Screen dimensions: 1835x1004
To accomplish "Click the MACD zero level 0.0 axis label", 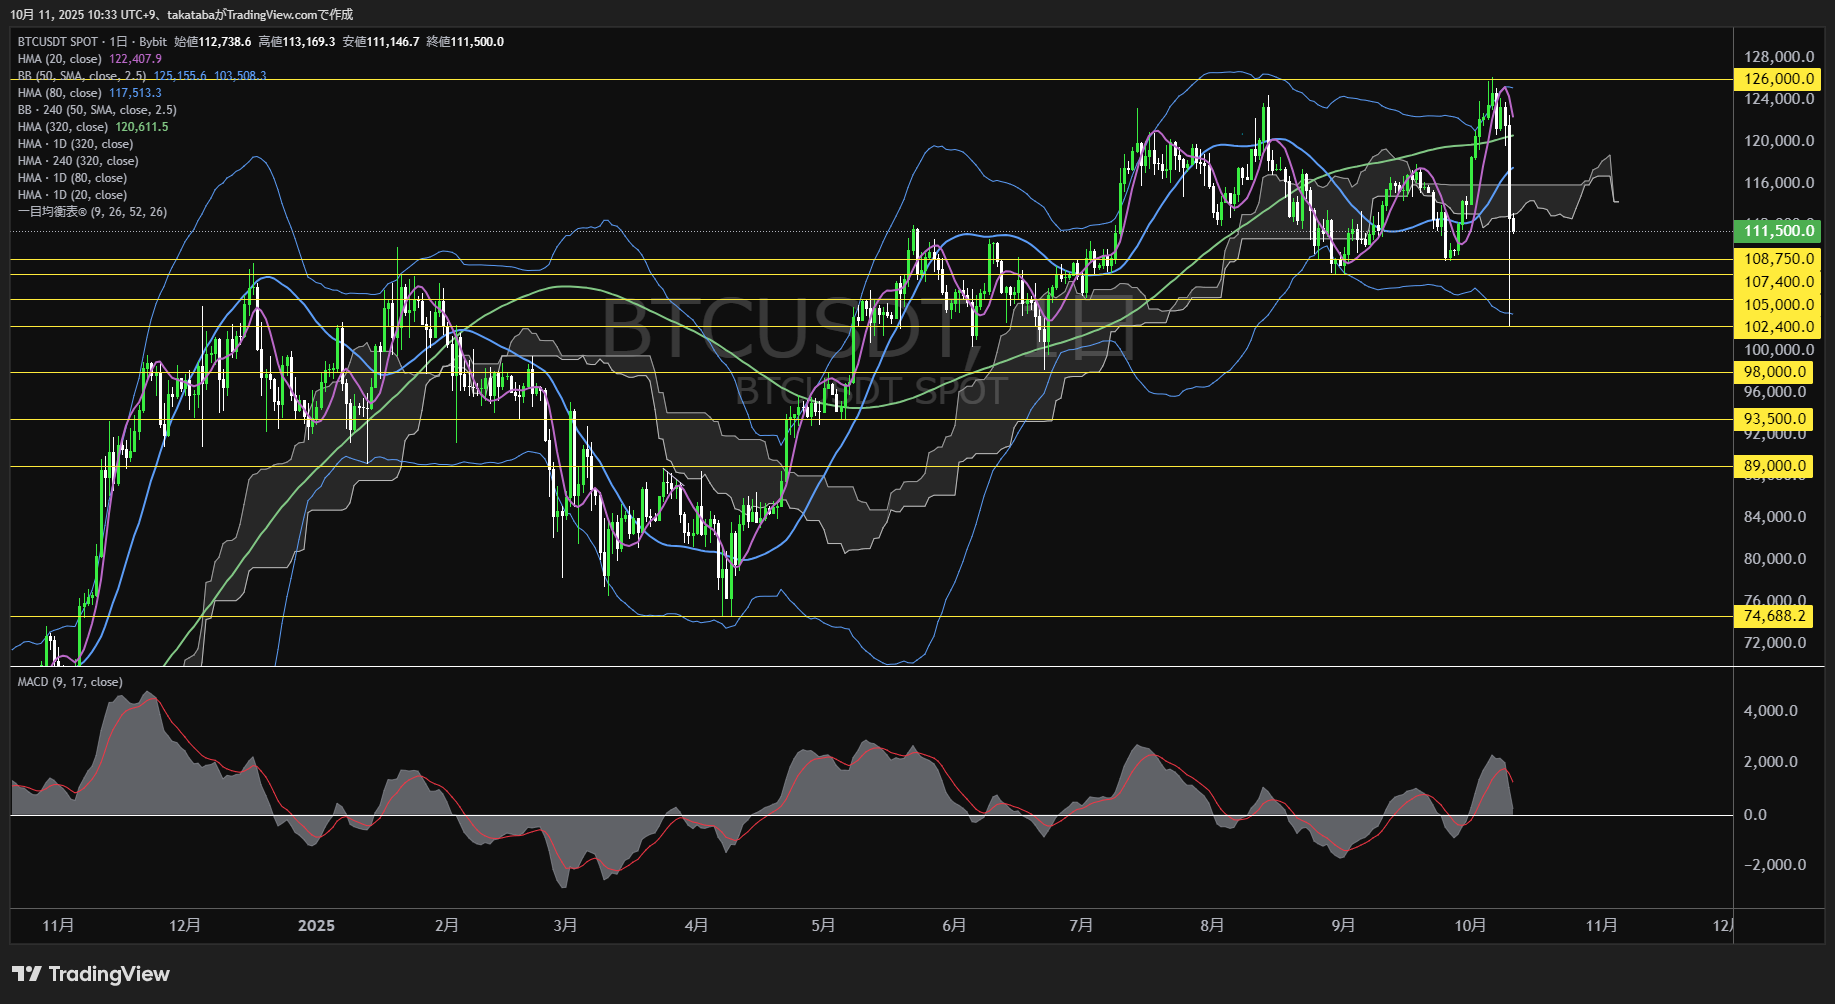I will [x=1755, y=815].
